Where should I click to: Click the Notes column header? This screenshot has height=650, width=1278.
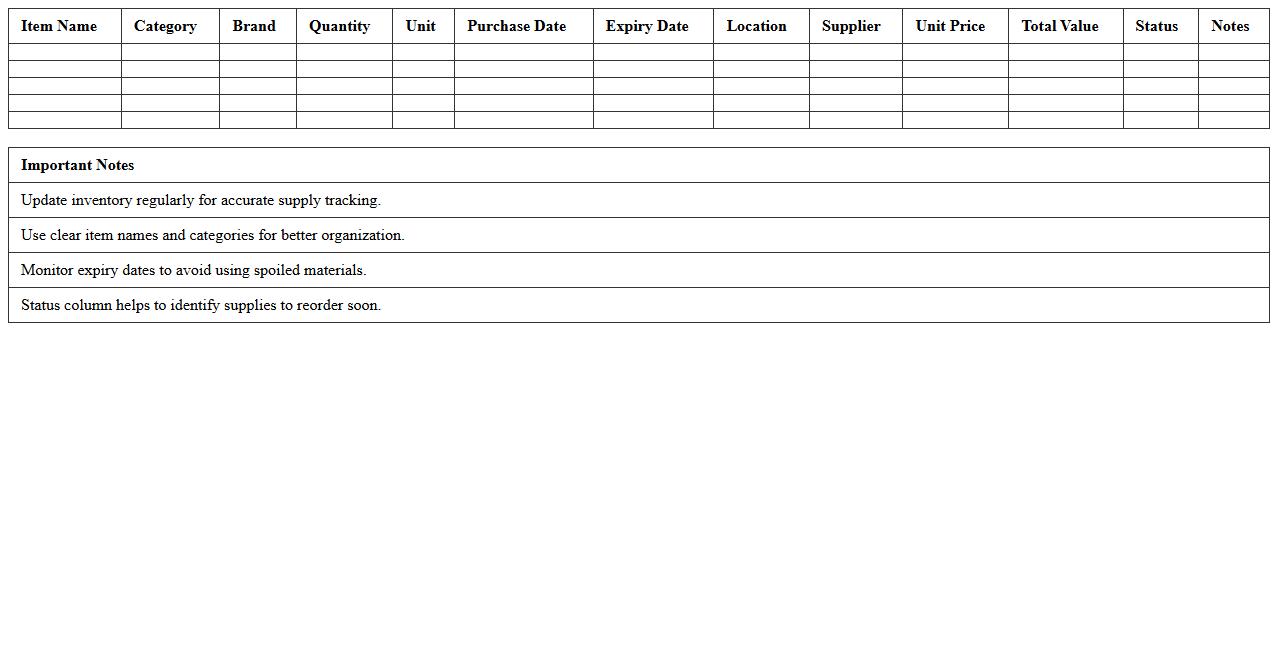(x=1230, y=26)
